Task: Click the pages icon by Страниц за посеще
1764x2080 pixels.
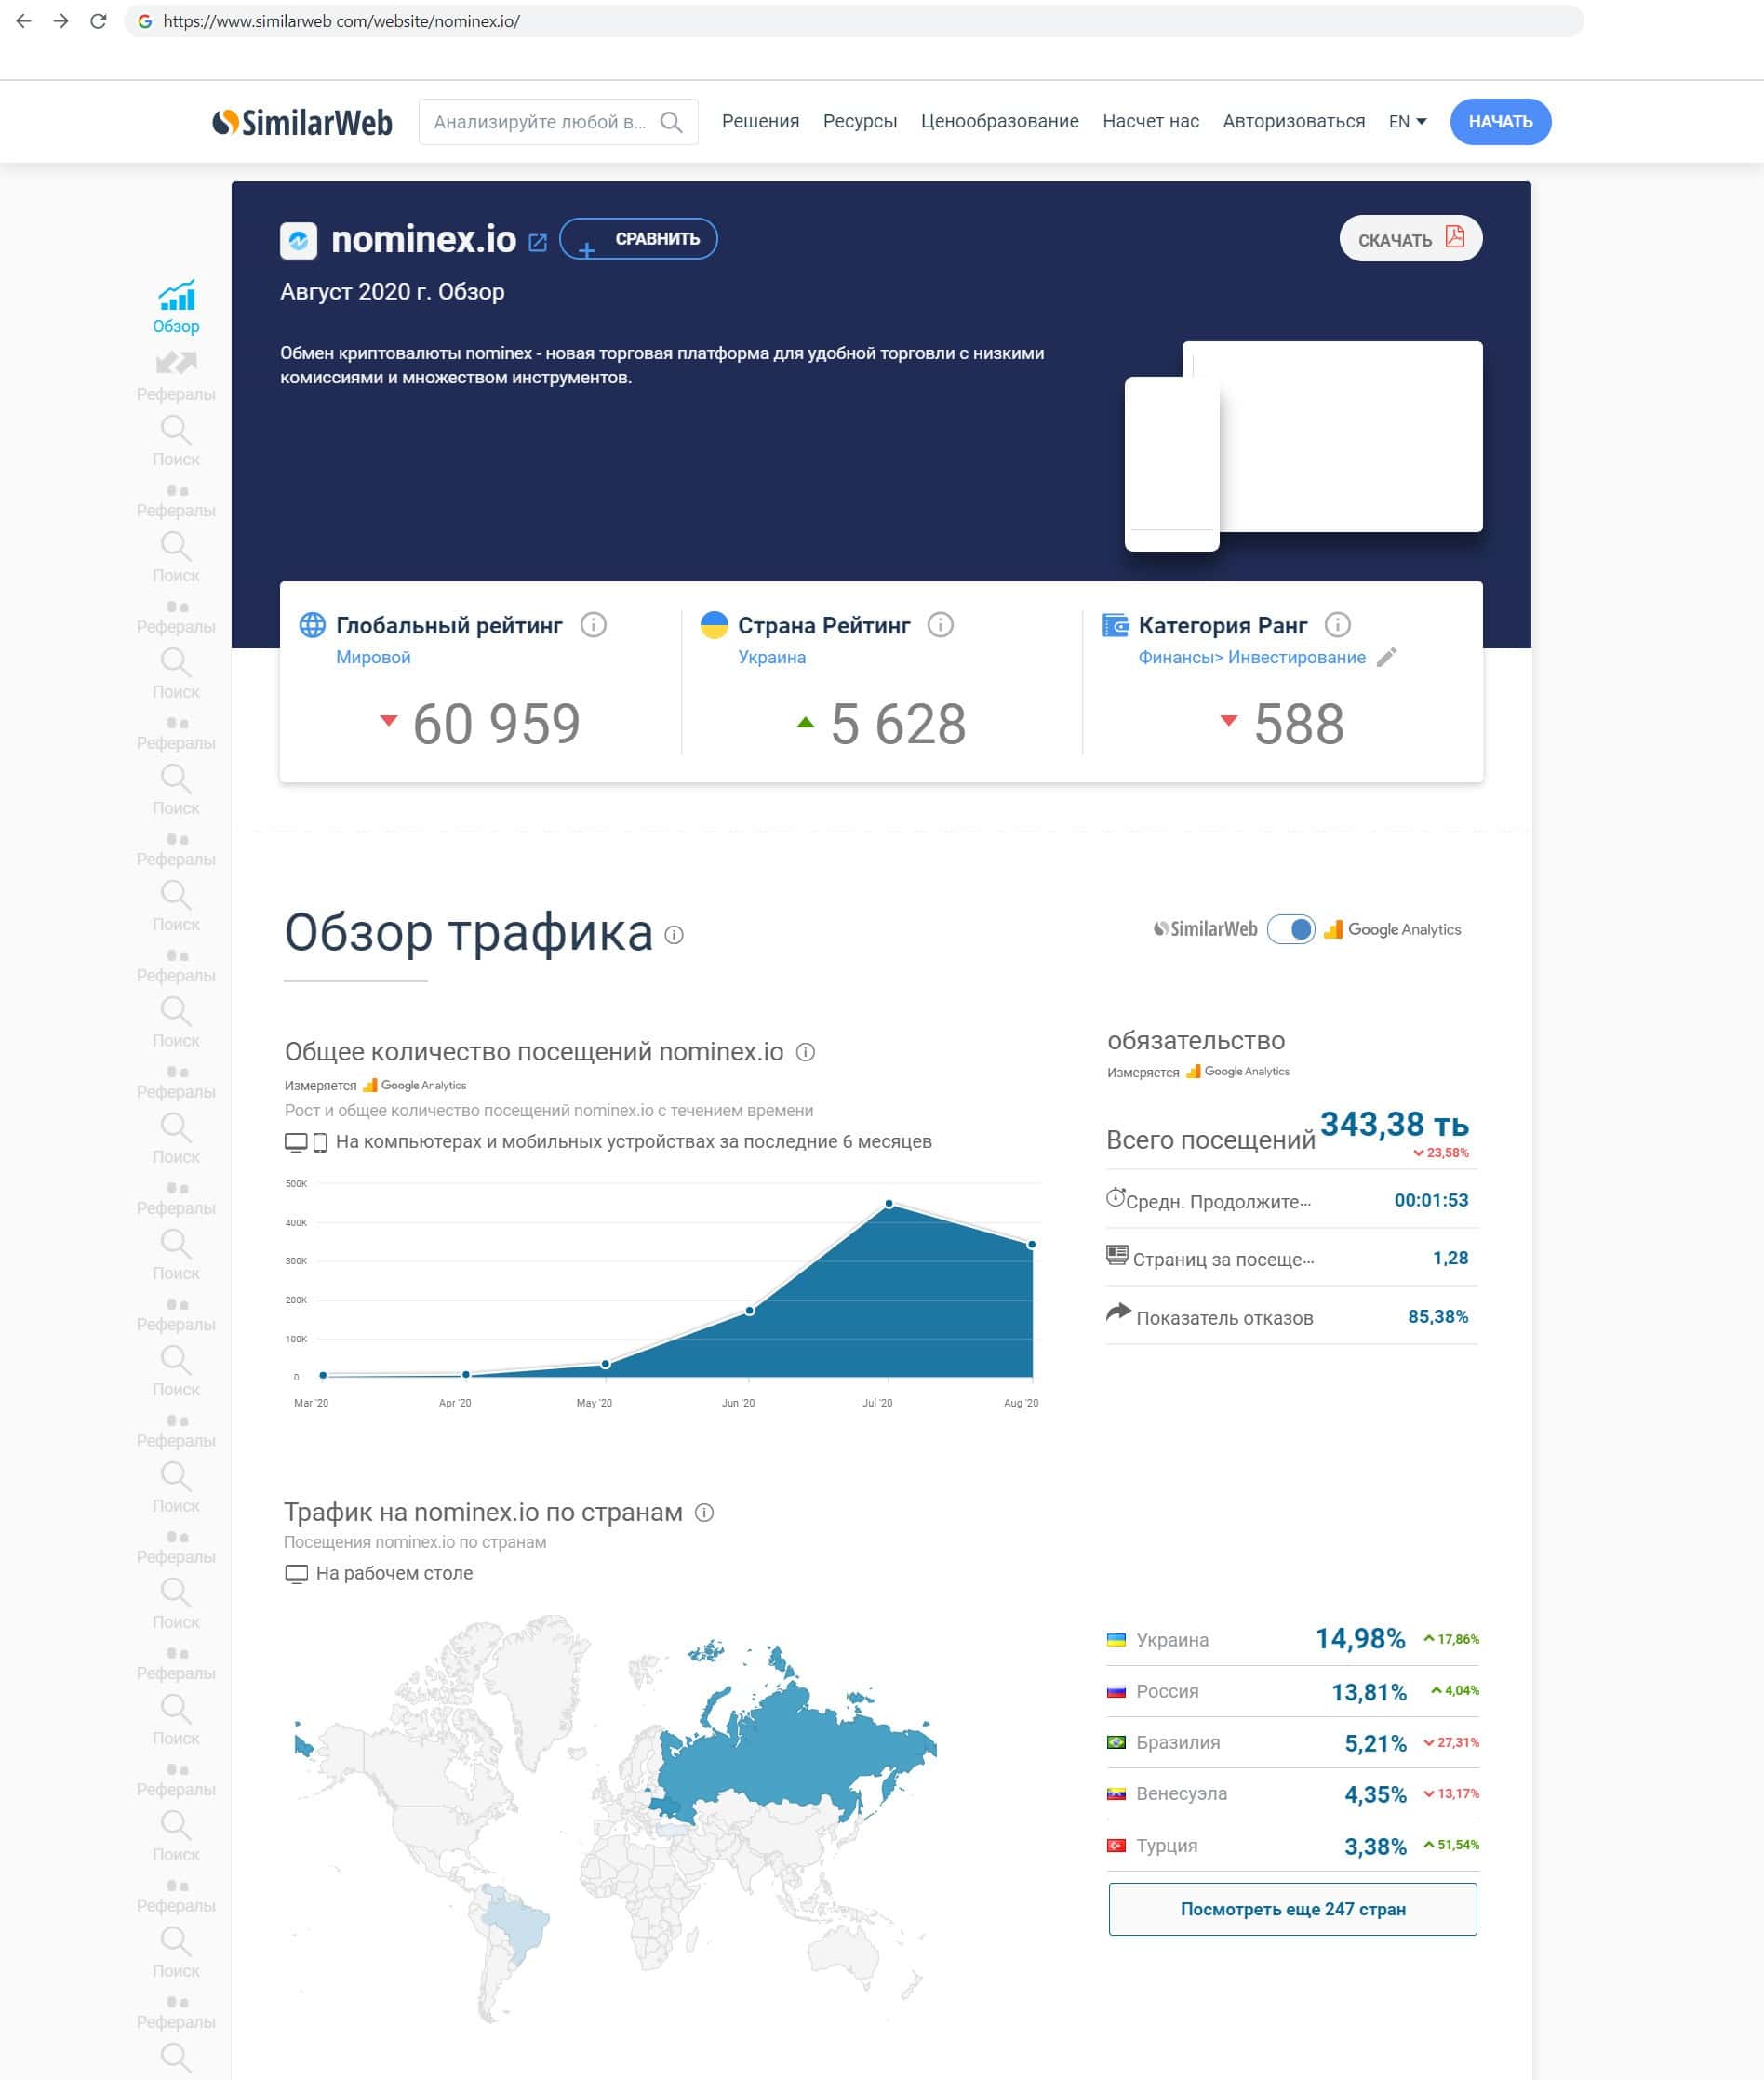Action: pyautogui.click(x=1117, y=1254)
